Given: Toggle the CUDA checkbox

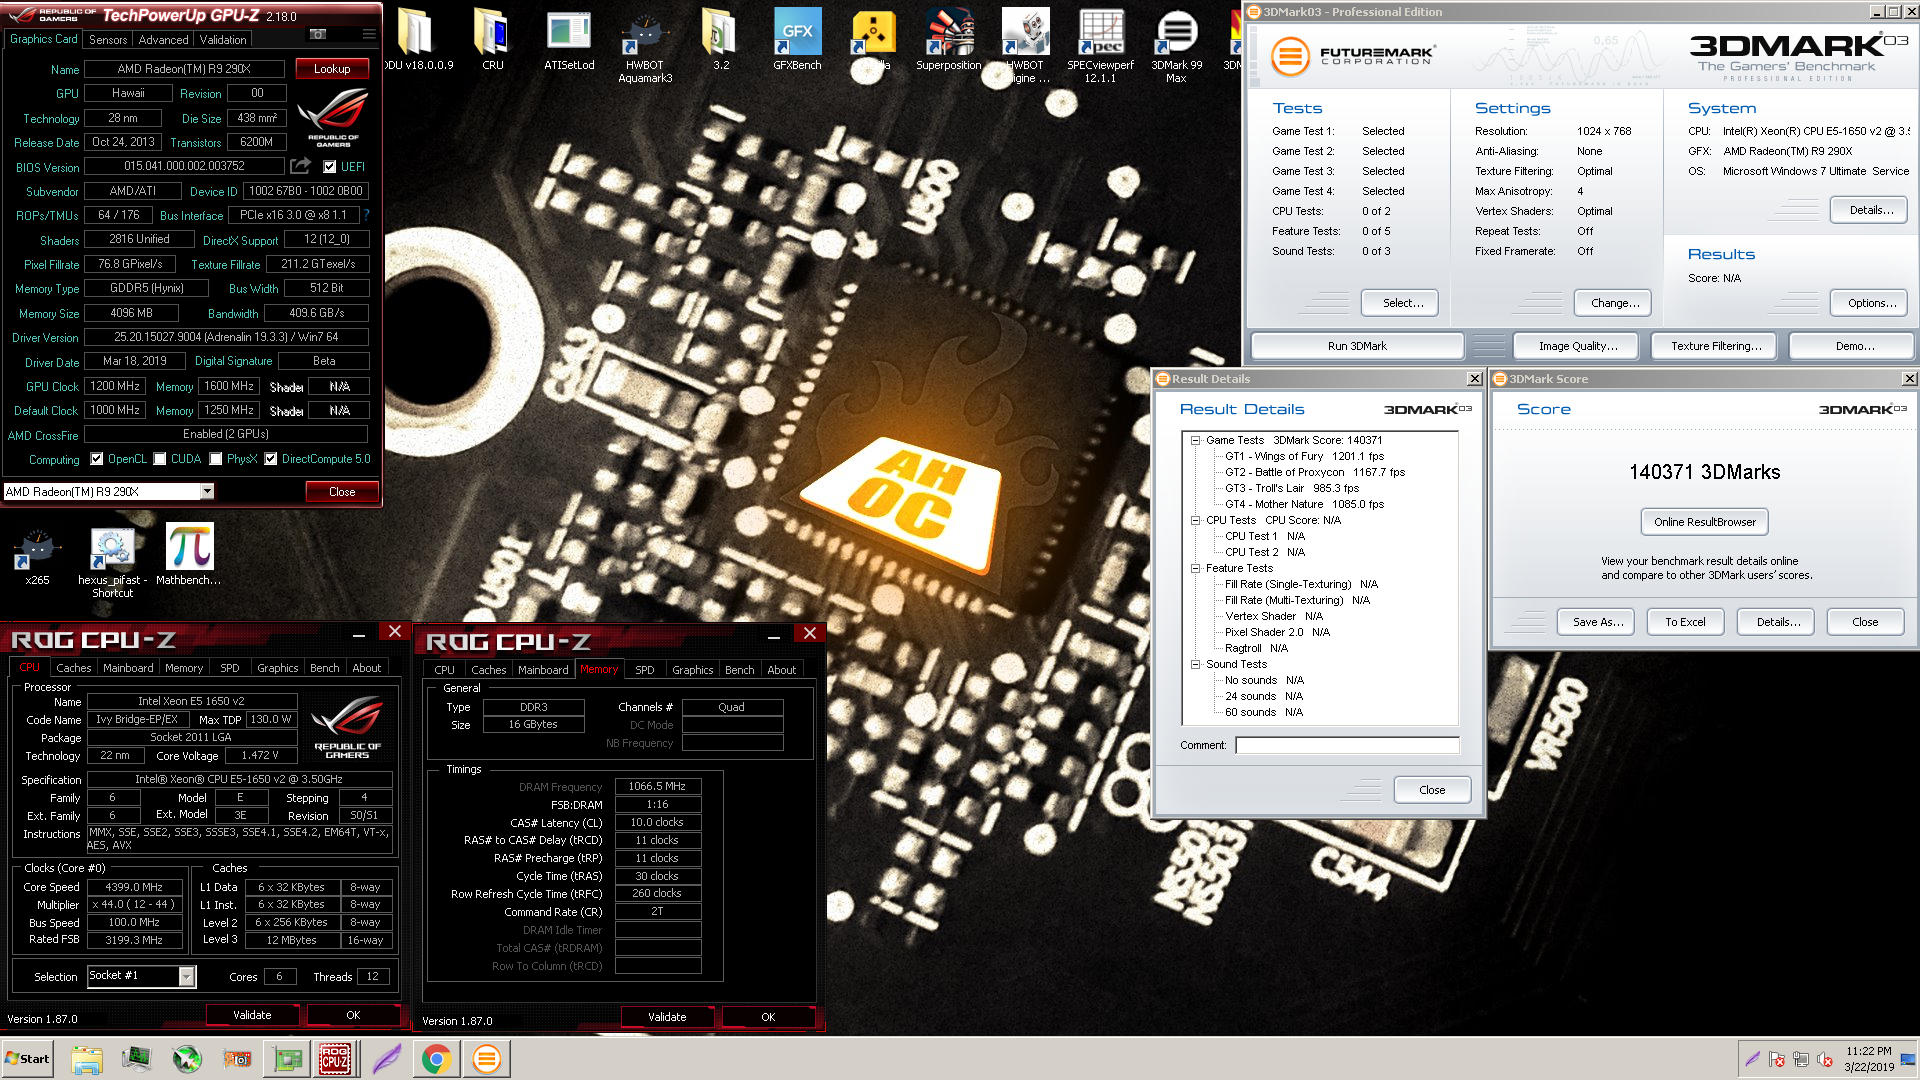Looking at the screenshot, I should coord(159,459).
